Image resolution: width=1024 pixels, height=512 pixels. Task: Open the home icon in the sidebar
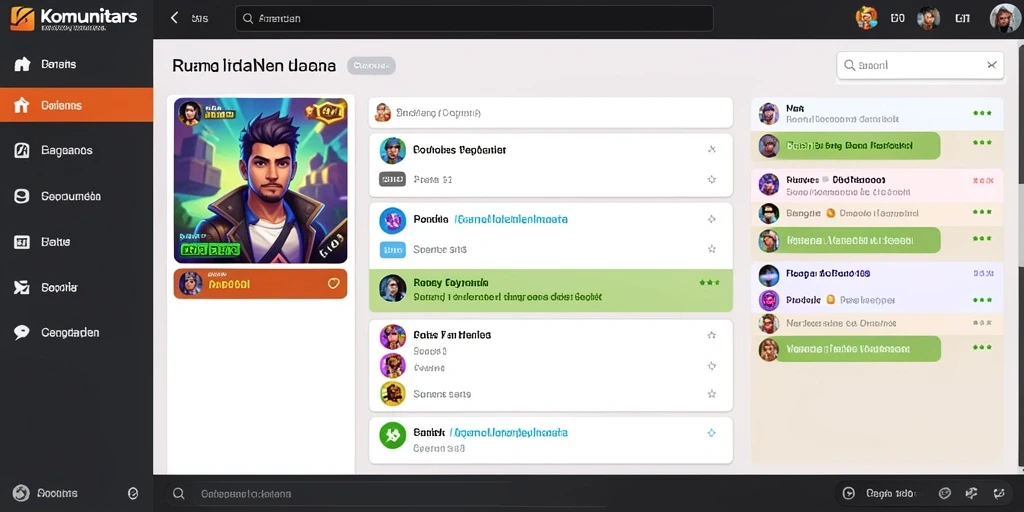22,64
